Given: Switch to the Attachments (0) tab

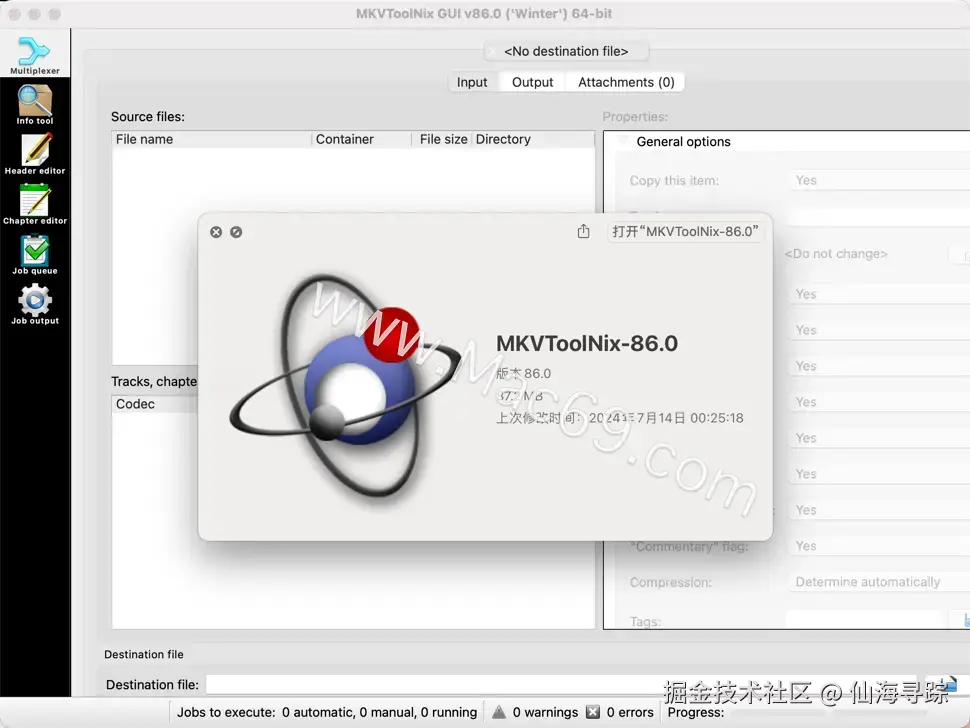Looking at the screenshot, I should (626, 82).
